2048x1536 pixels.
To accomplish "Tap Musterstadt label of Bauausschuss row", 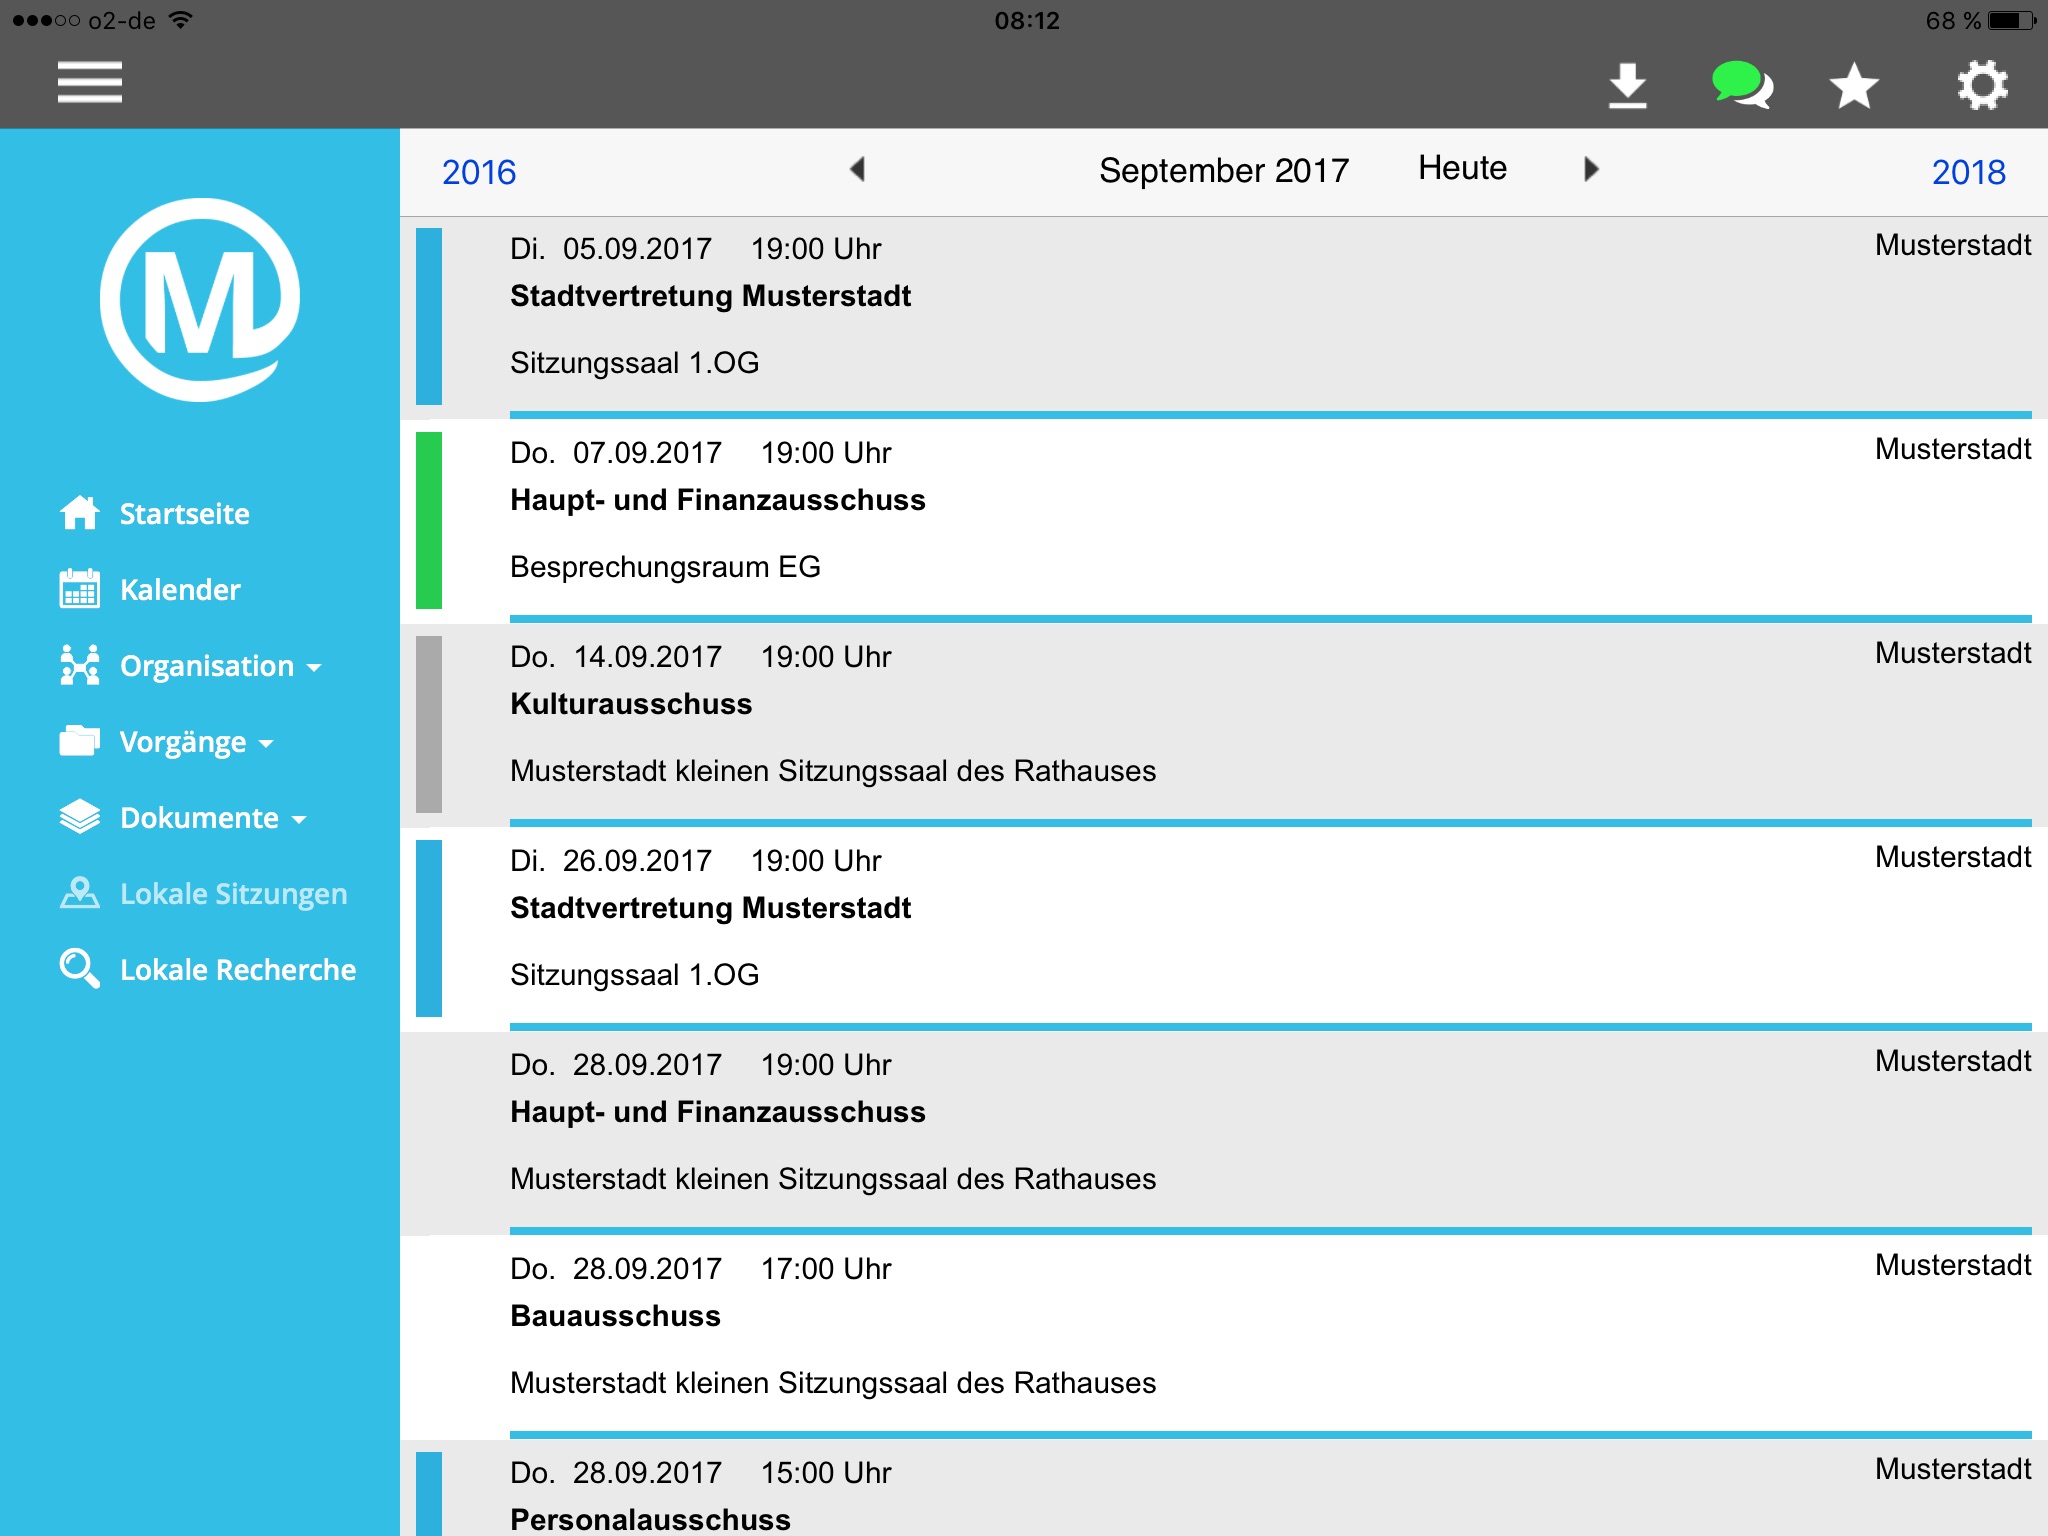I will [1952, 1265].
